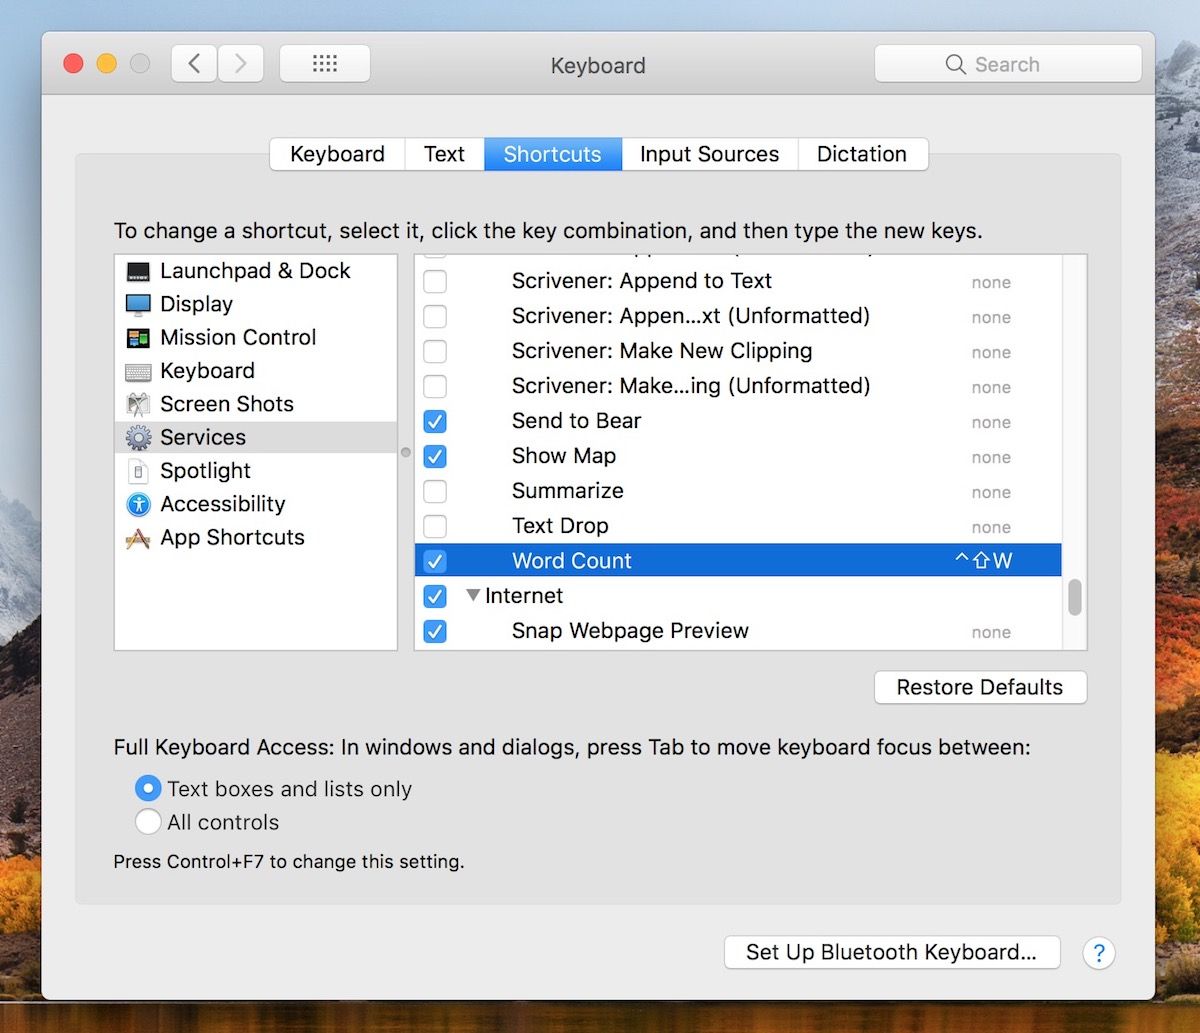Click the Spotlight category icon
Screen dimensions: 1200x1033
click(138, 471)
